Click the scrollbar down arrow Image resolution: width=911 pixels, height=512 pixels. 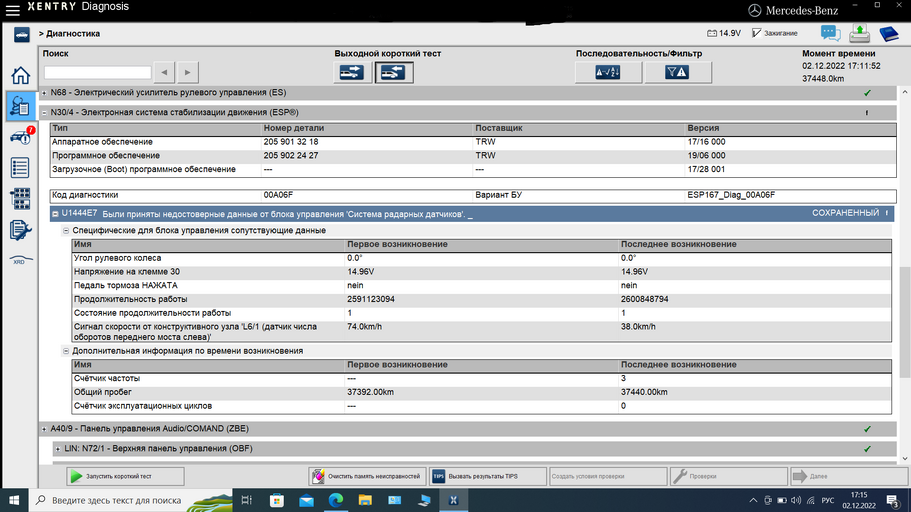point(905,459)
